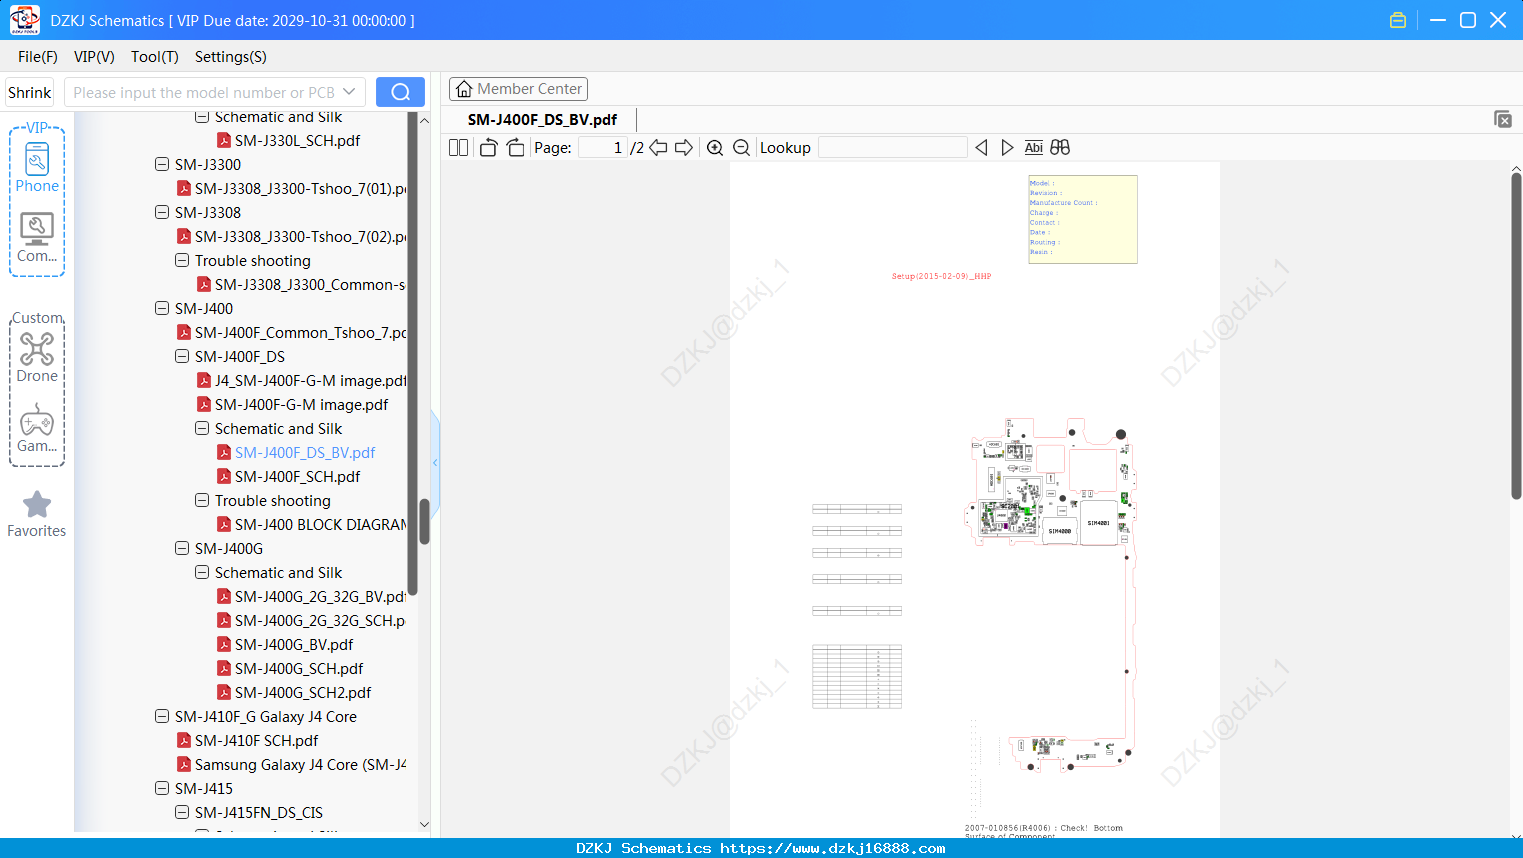Toggle whole-word match Abi icon
Viewport: 1523px width, 858px height.
tap(1034, 148)
